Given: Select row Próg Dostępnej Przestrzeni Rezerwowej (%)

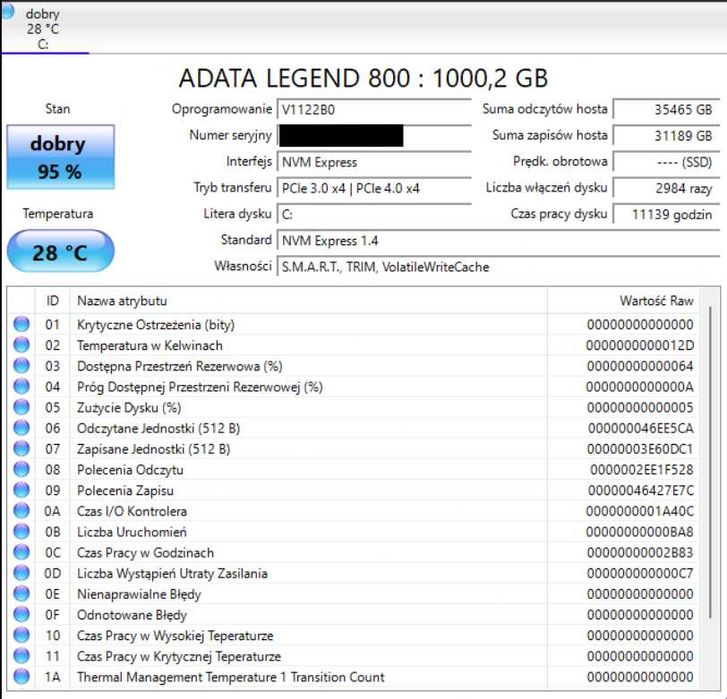Looking at the screenshot, I should [353, 387].
